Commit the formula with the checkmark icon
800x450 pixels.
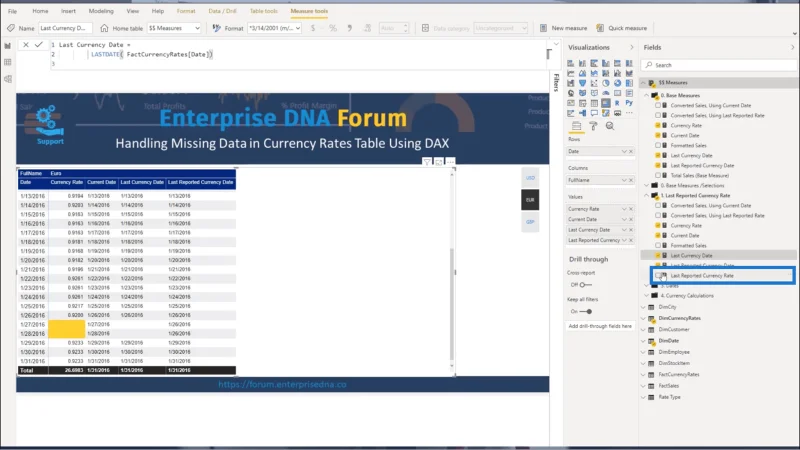click(x=39, y=45)
